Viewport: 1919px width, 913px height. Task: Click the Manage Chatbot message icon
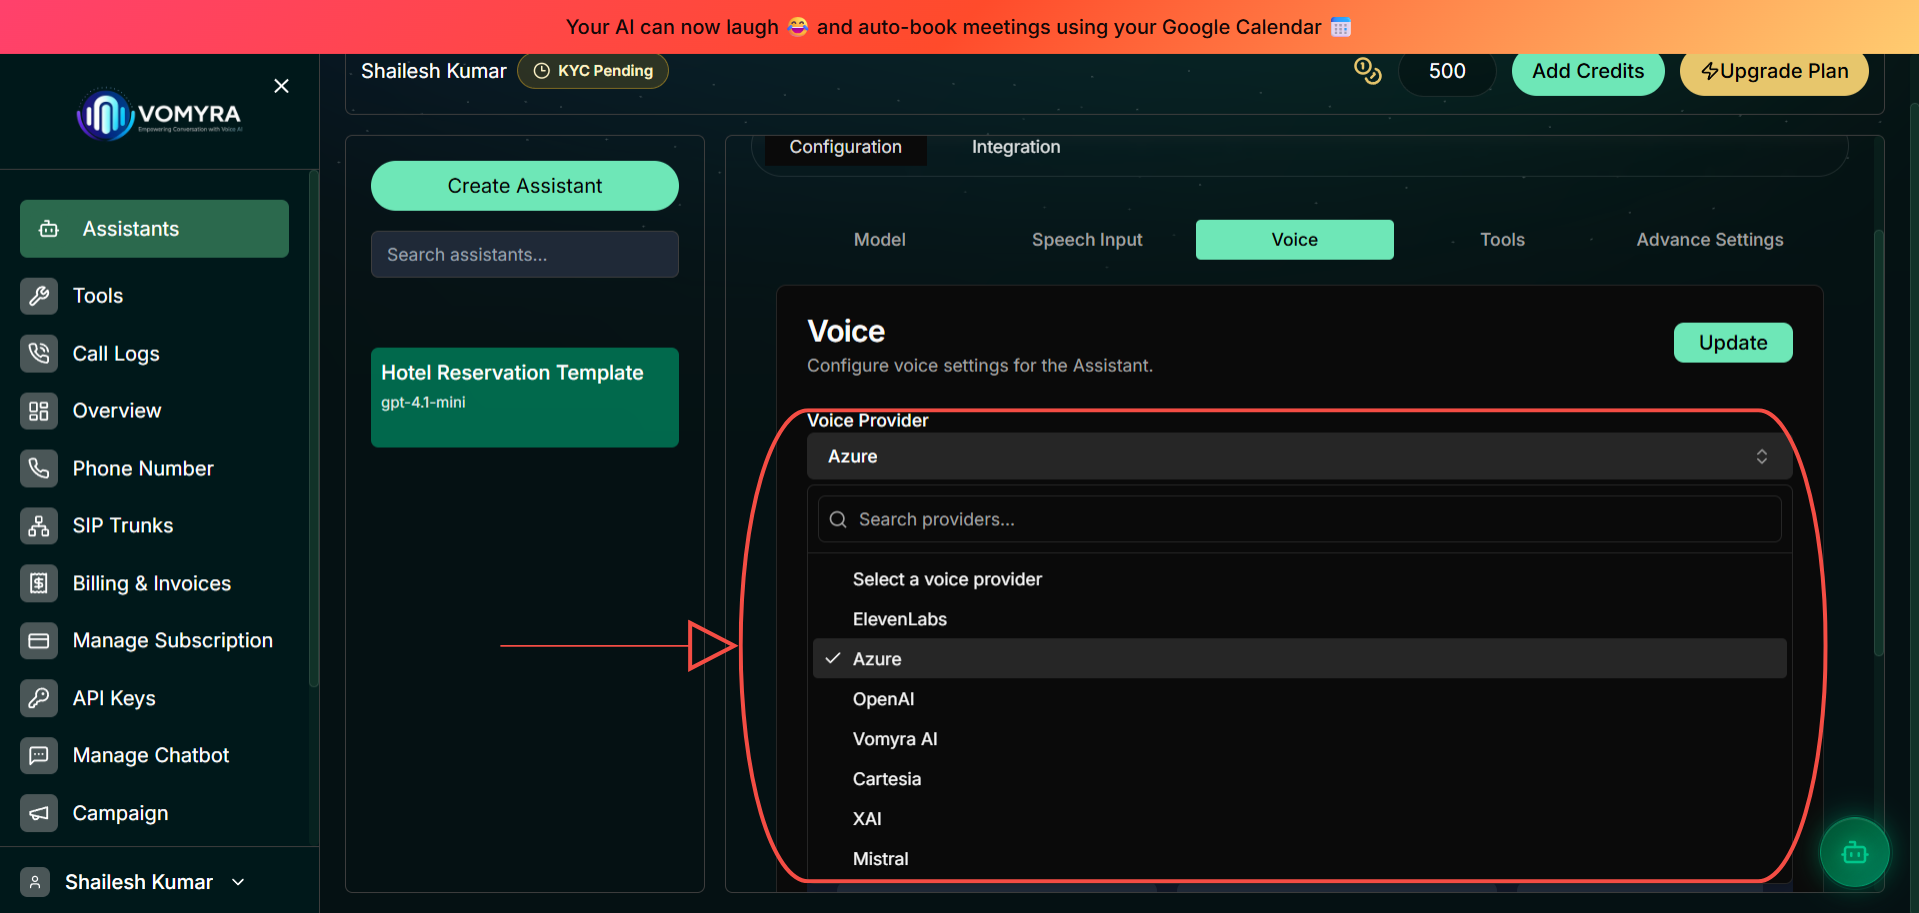pos(39,756)
